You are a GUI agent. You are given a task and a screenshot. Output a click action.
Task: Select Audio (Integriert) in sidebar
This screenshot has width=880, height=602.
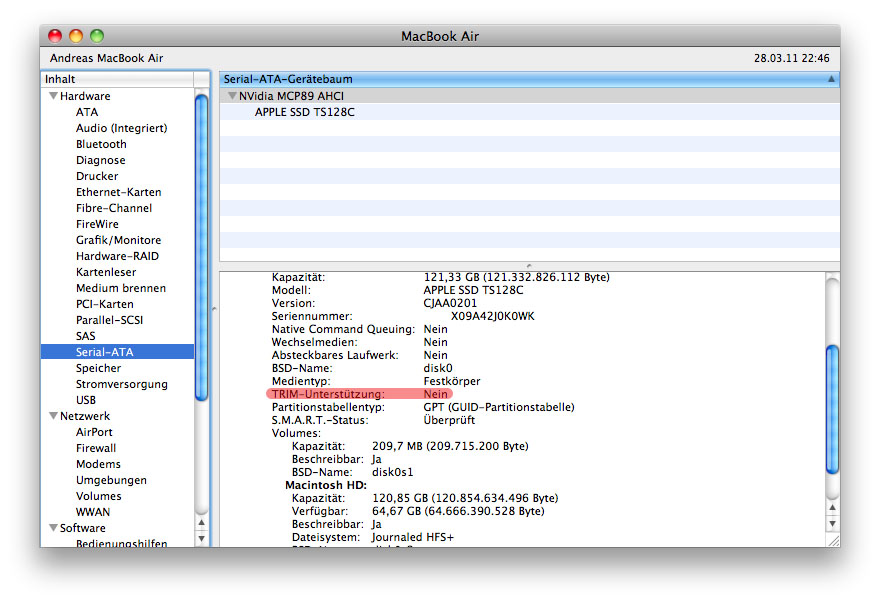click(x=122, y=128)
